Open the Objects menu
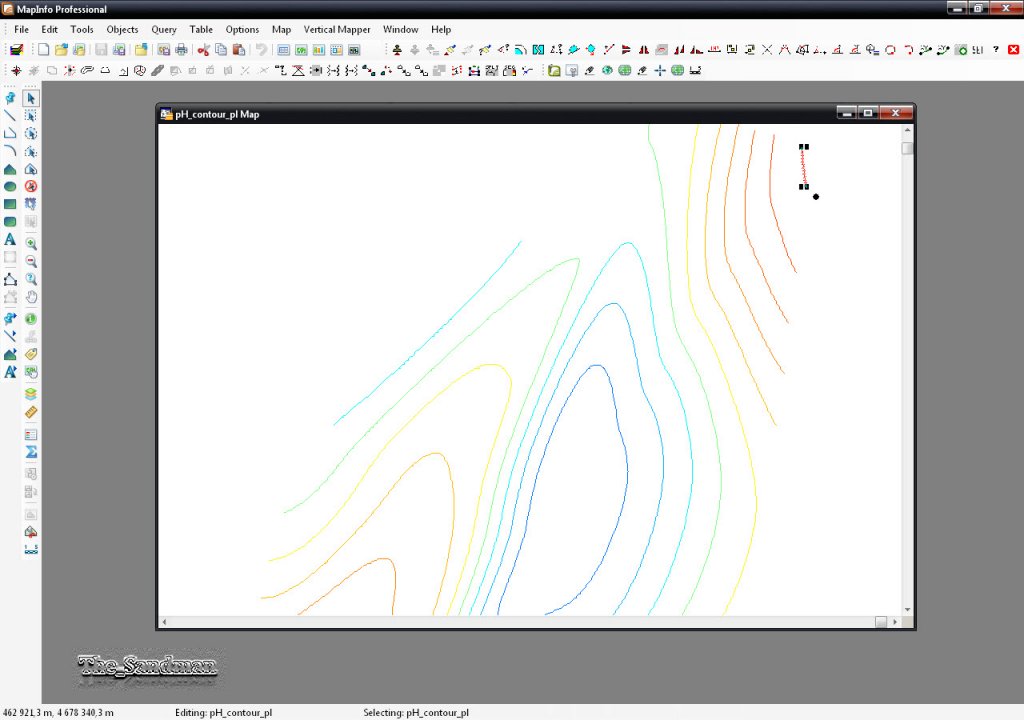1024x720 pixels. (x=122, y=29)
